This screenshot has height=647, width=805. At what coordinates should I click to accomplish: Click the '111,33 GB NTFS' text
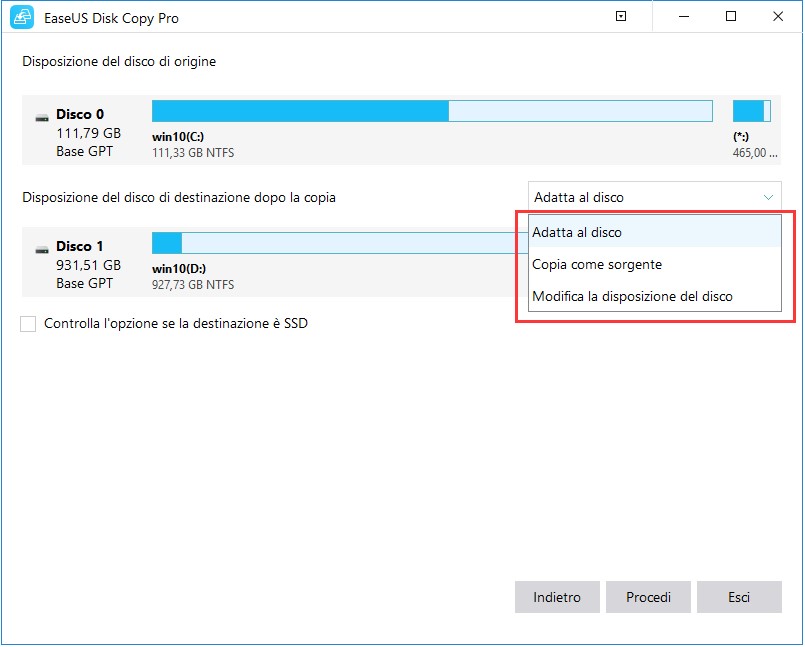tap(193, 153)
